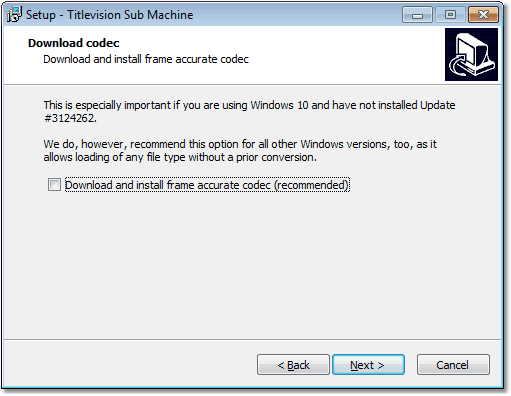Maximize the Titlevision Sub Machine setup window
The height and width of the screenshot is (396, 511).
tap(450, 15)
